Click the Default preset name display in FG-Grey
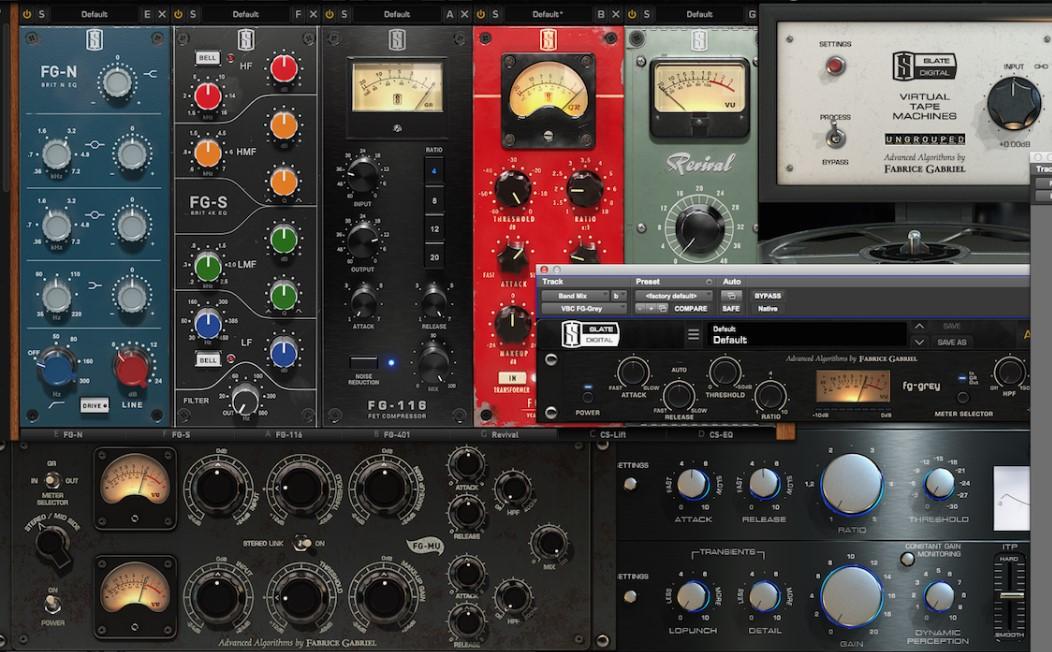 point(806,336)
